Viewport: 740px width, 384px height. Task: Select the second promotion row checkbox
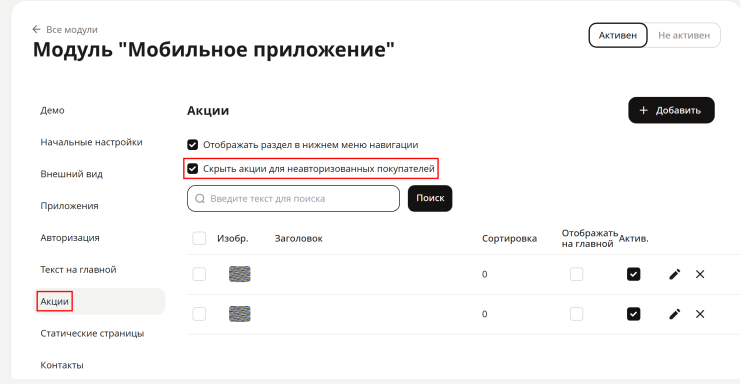click(x=199, y=314)
